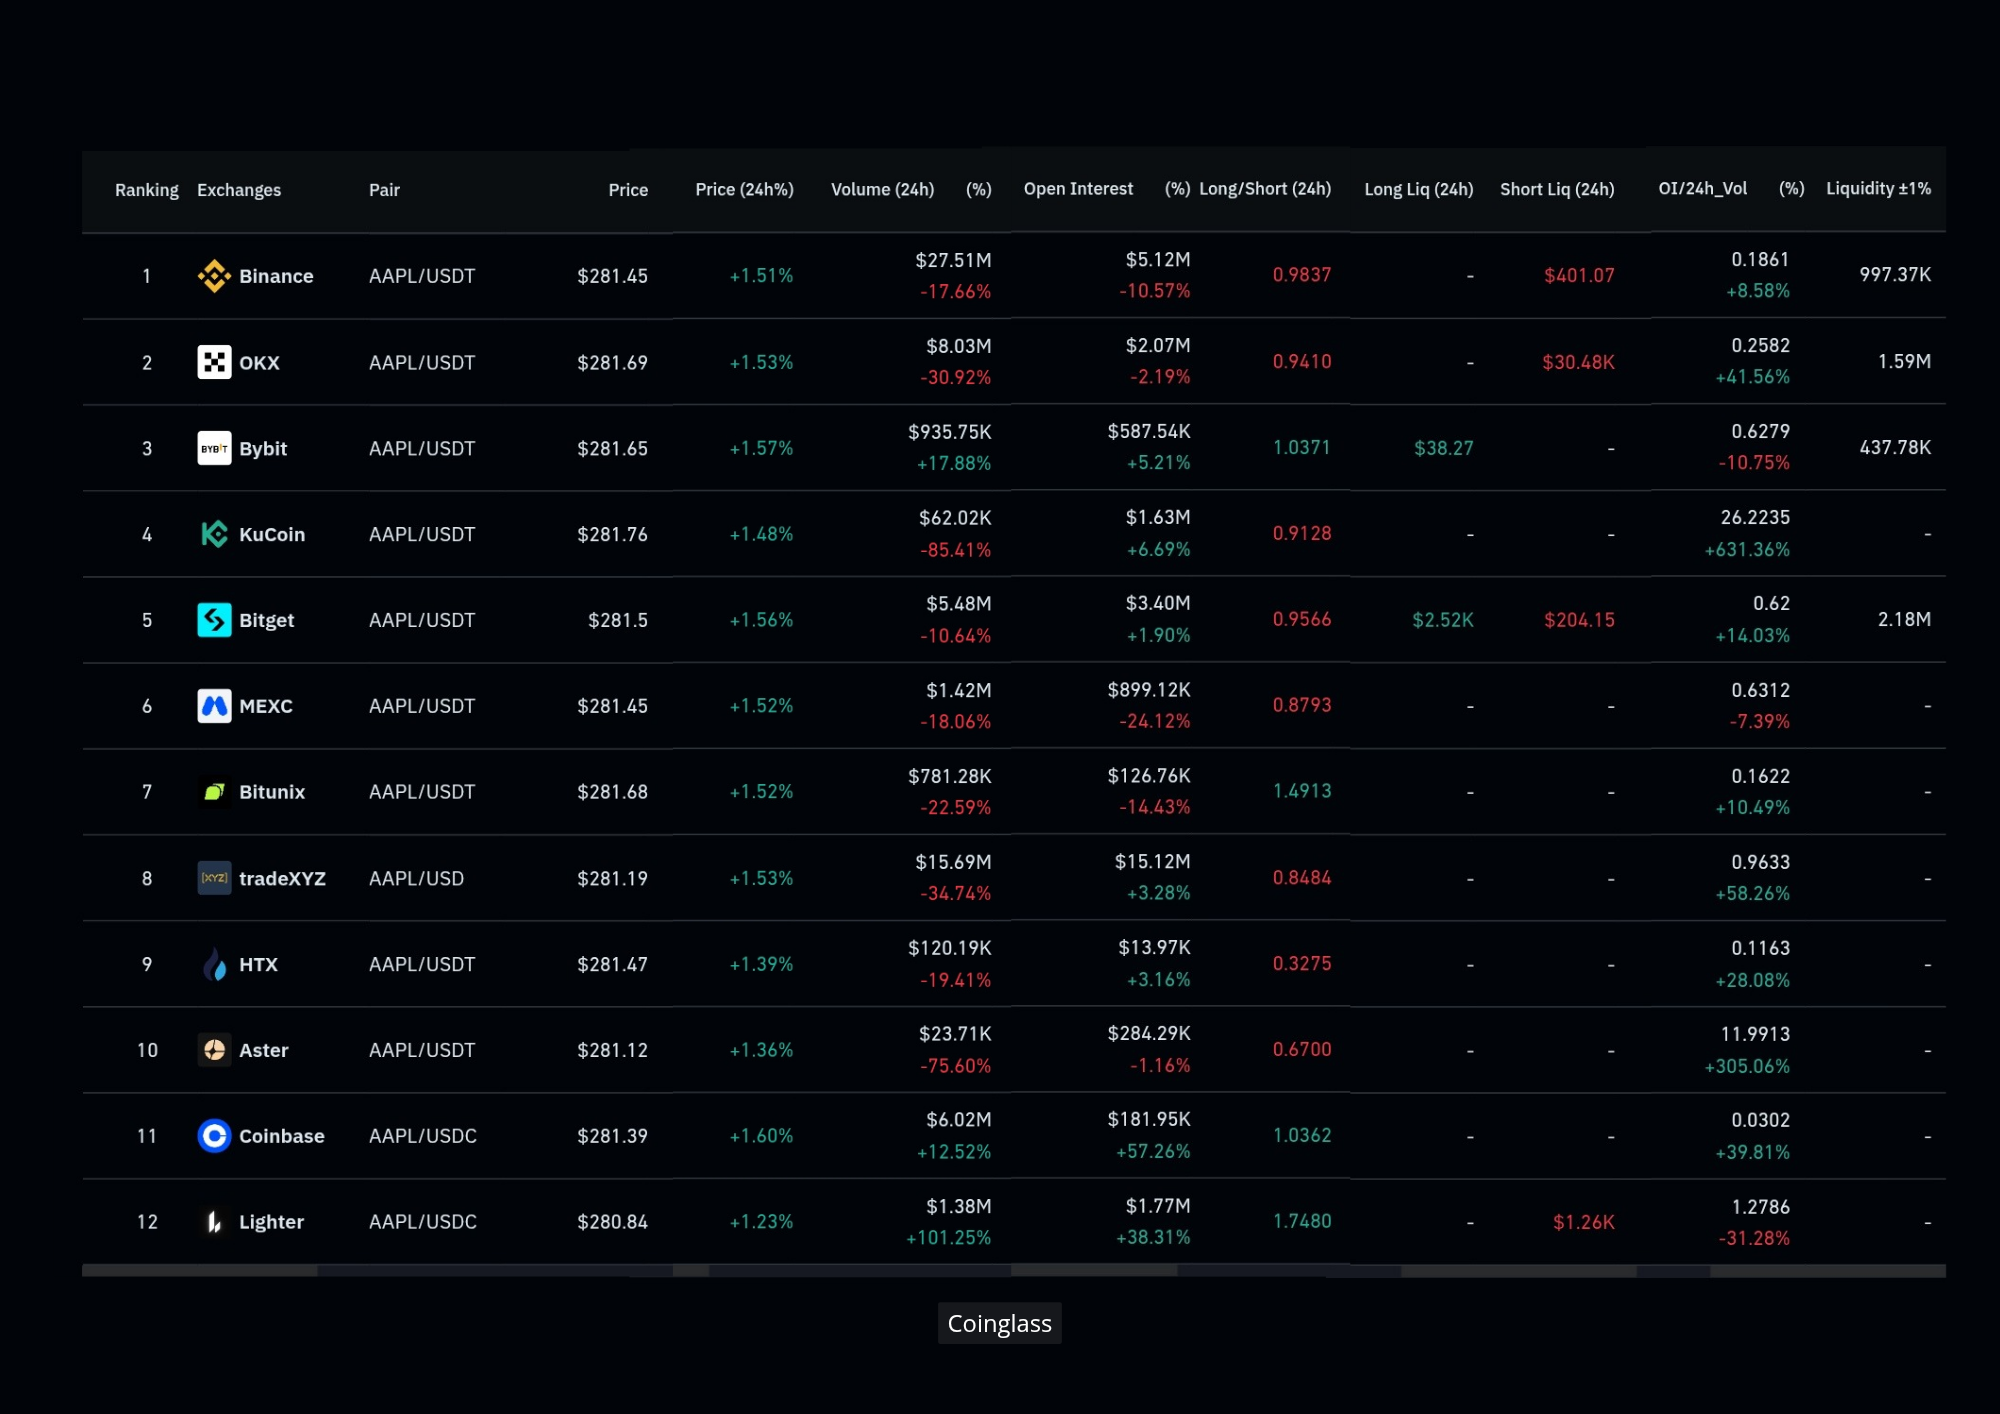The height and width of the screenshot is (1414, 2000).
Task: Open the KuCoin logo icon
Action: click(x=214, y=534)
